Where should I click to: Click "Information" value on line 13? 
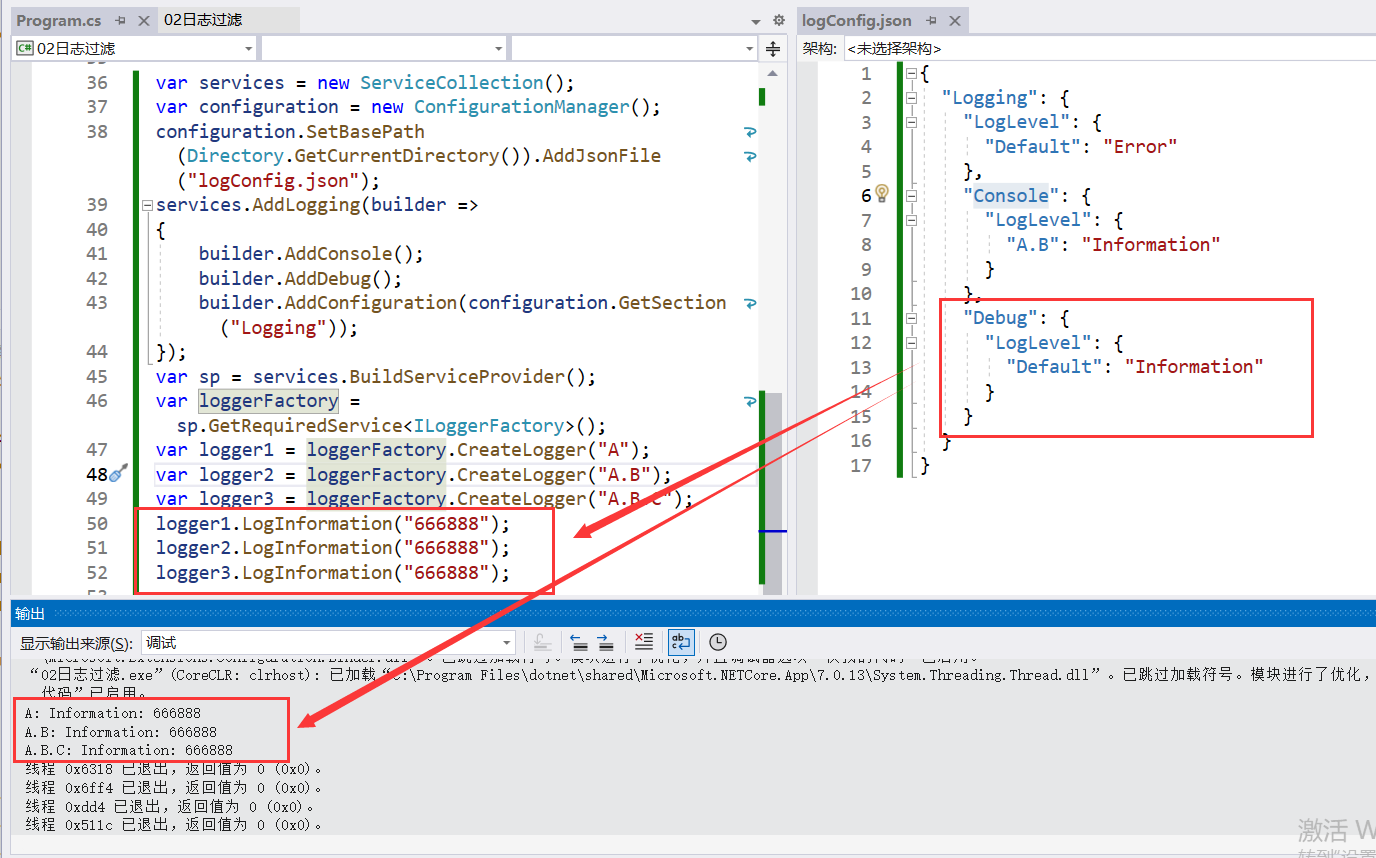(x=1194, y=367)
